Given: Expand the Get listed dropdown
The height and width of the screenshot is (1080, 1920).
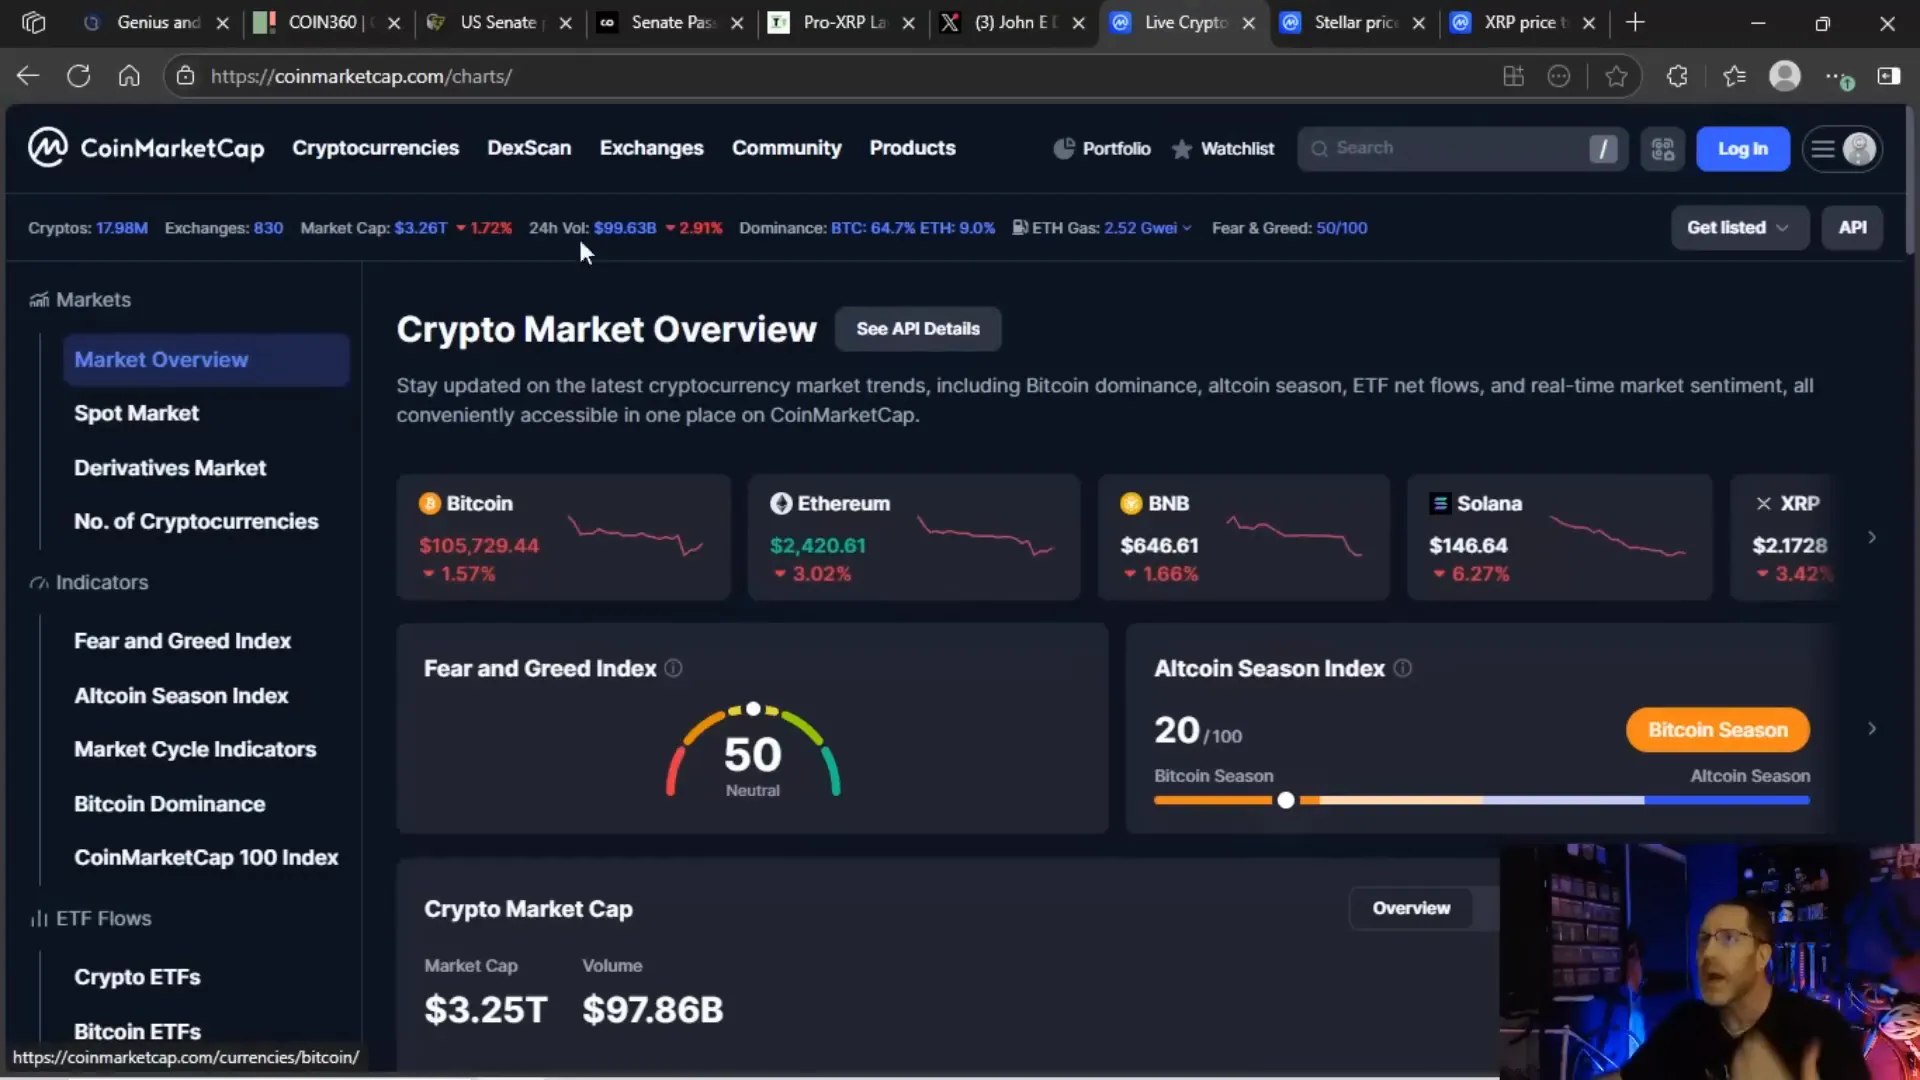Looking at the screenshot, I should pos(1739,228).
